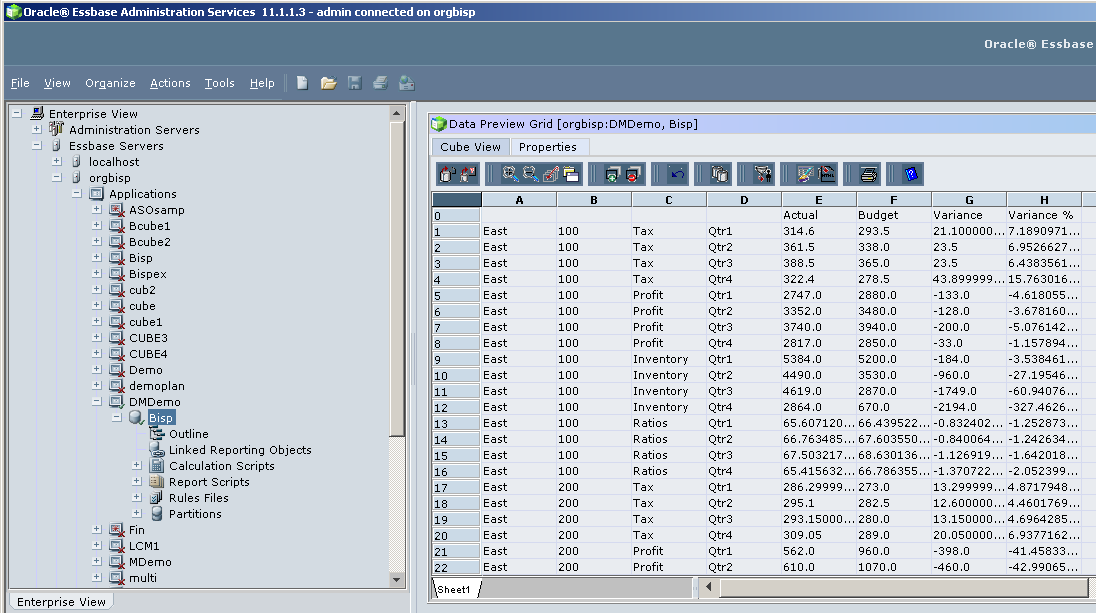Click the Bisp database cylinder icon
The height and width of the screenshot is (613, 1096).
click(136, 418)
